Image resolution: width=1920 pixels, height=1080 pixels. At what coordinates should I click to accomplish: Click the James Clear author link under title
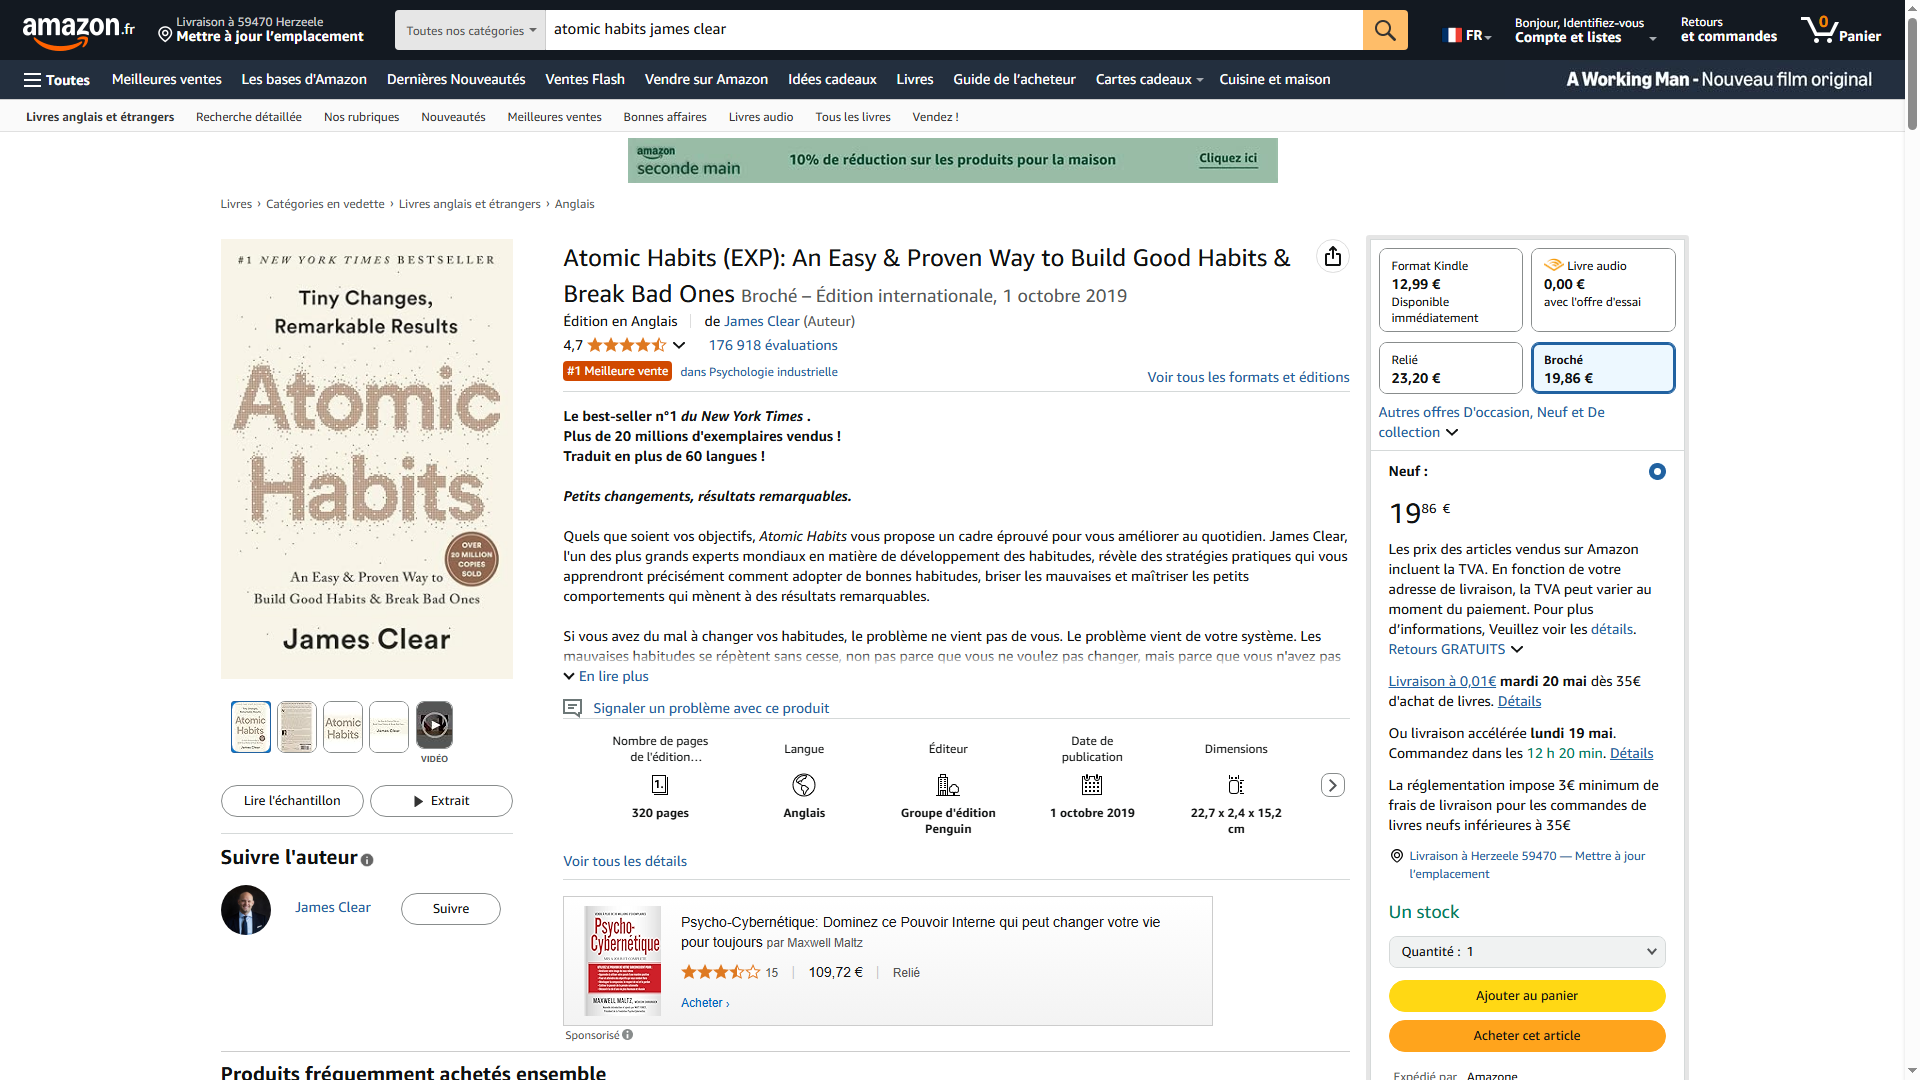click(761, 321)
